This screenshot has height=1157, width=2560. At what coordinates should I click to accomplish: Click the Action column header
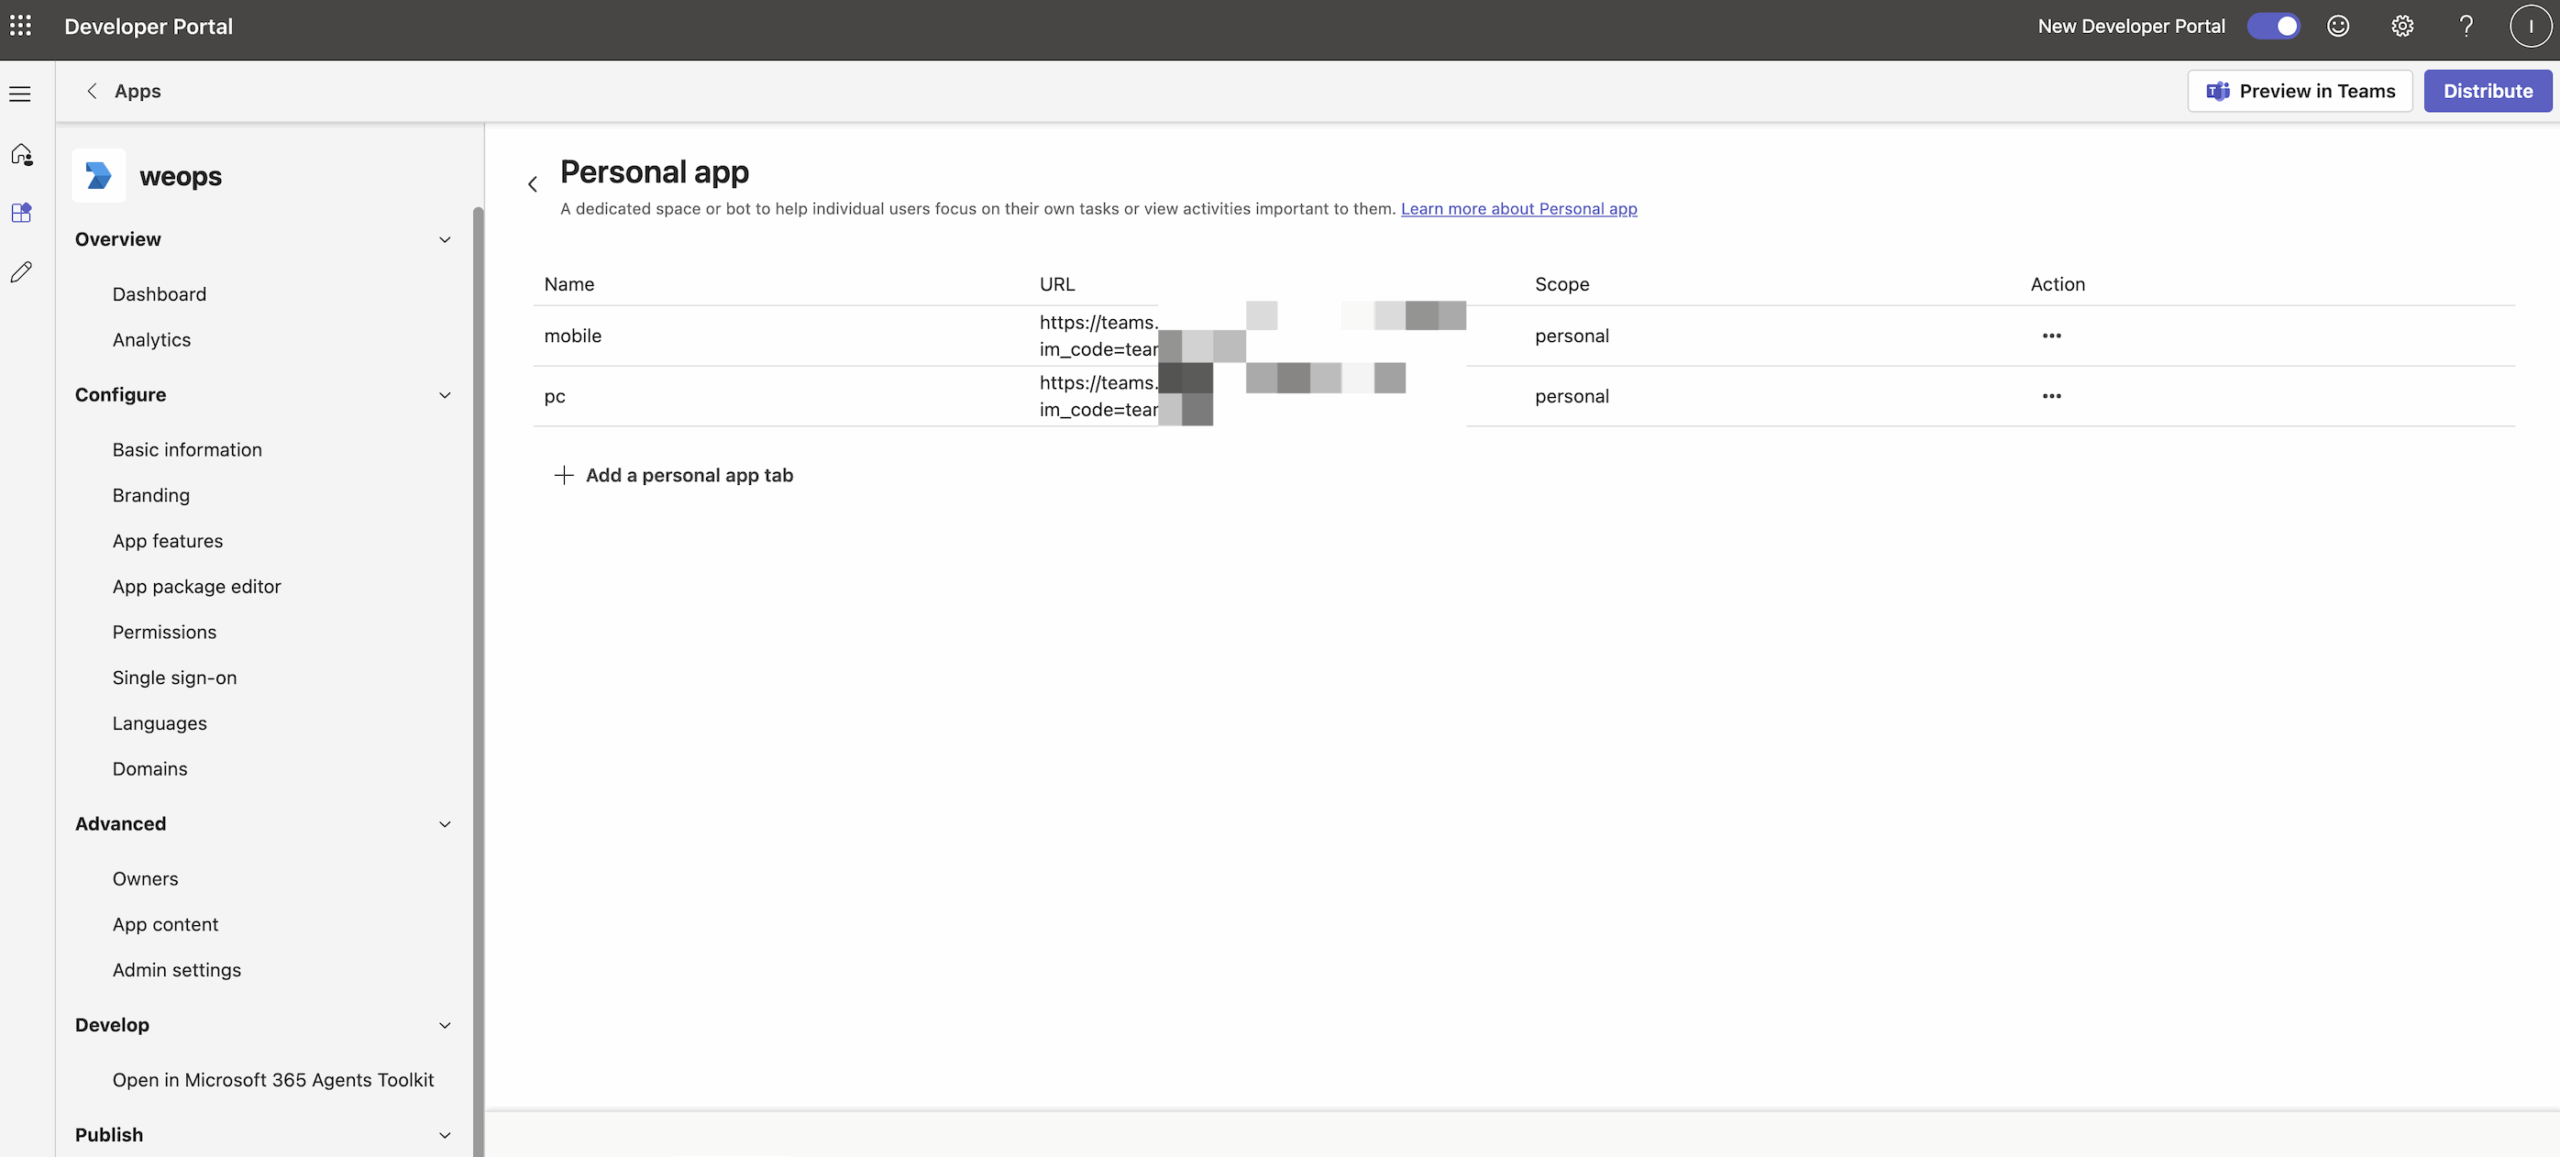[2058, 284]
